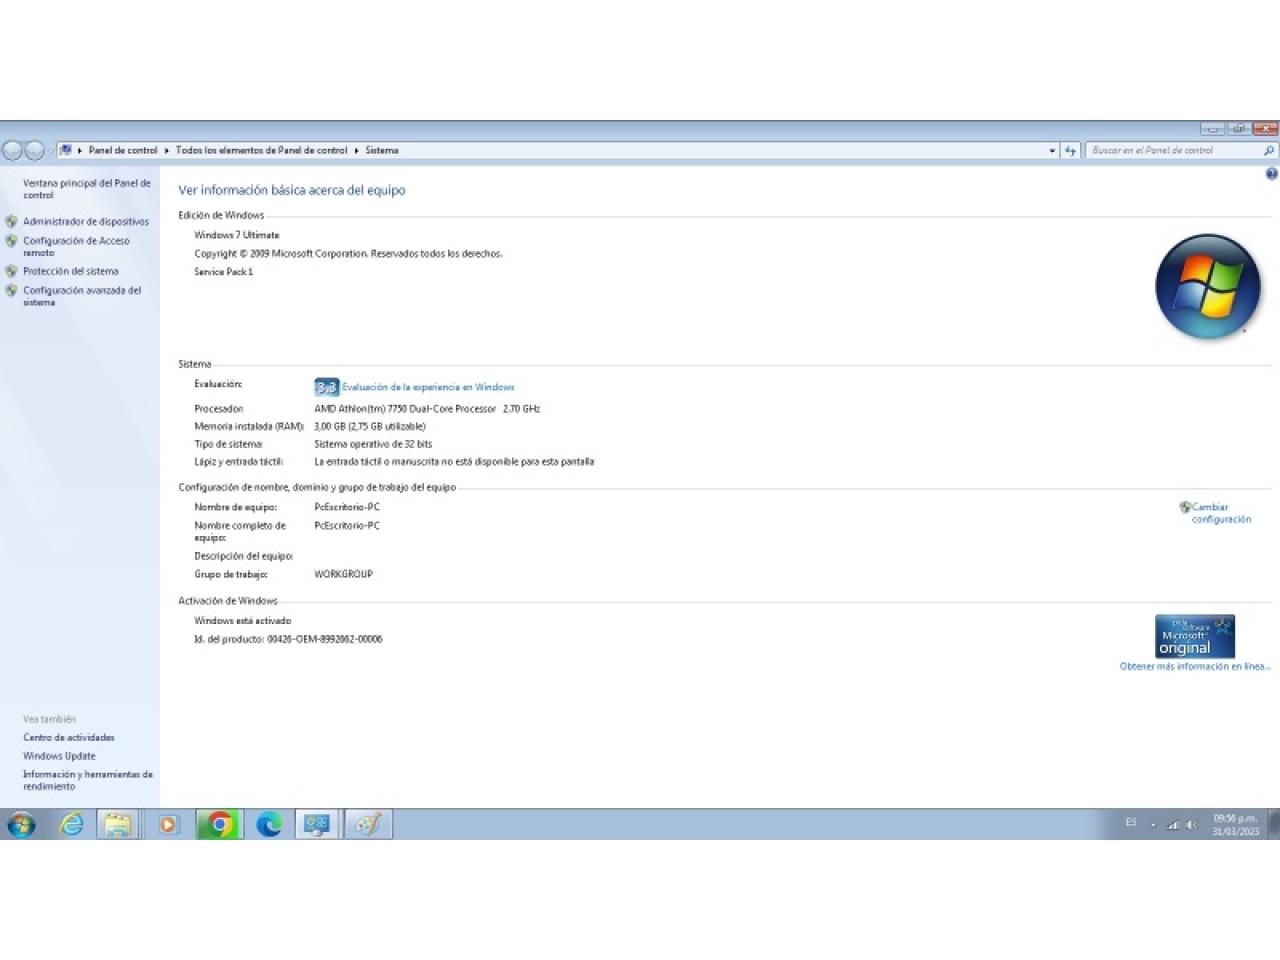
Task: Open Evaluación de la experiencia en Windows
Action: (428, 387)
